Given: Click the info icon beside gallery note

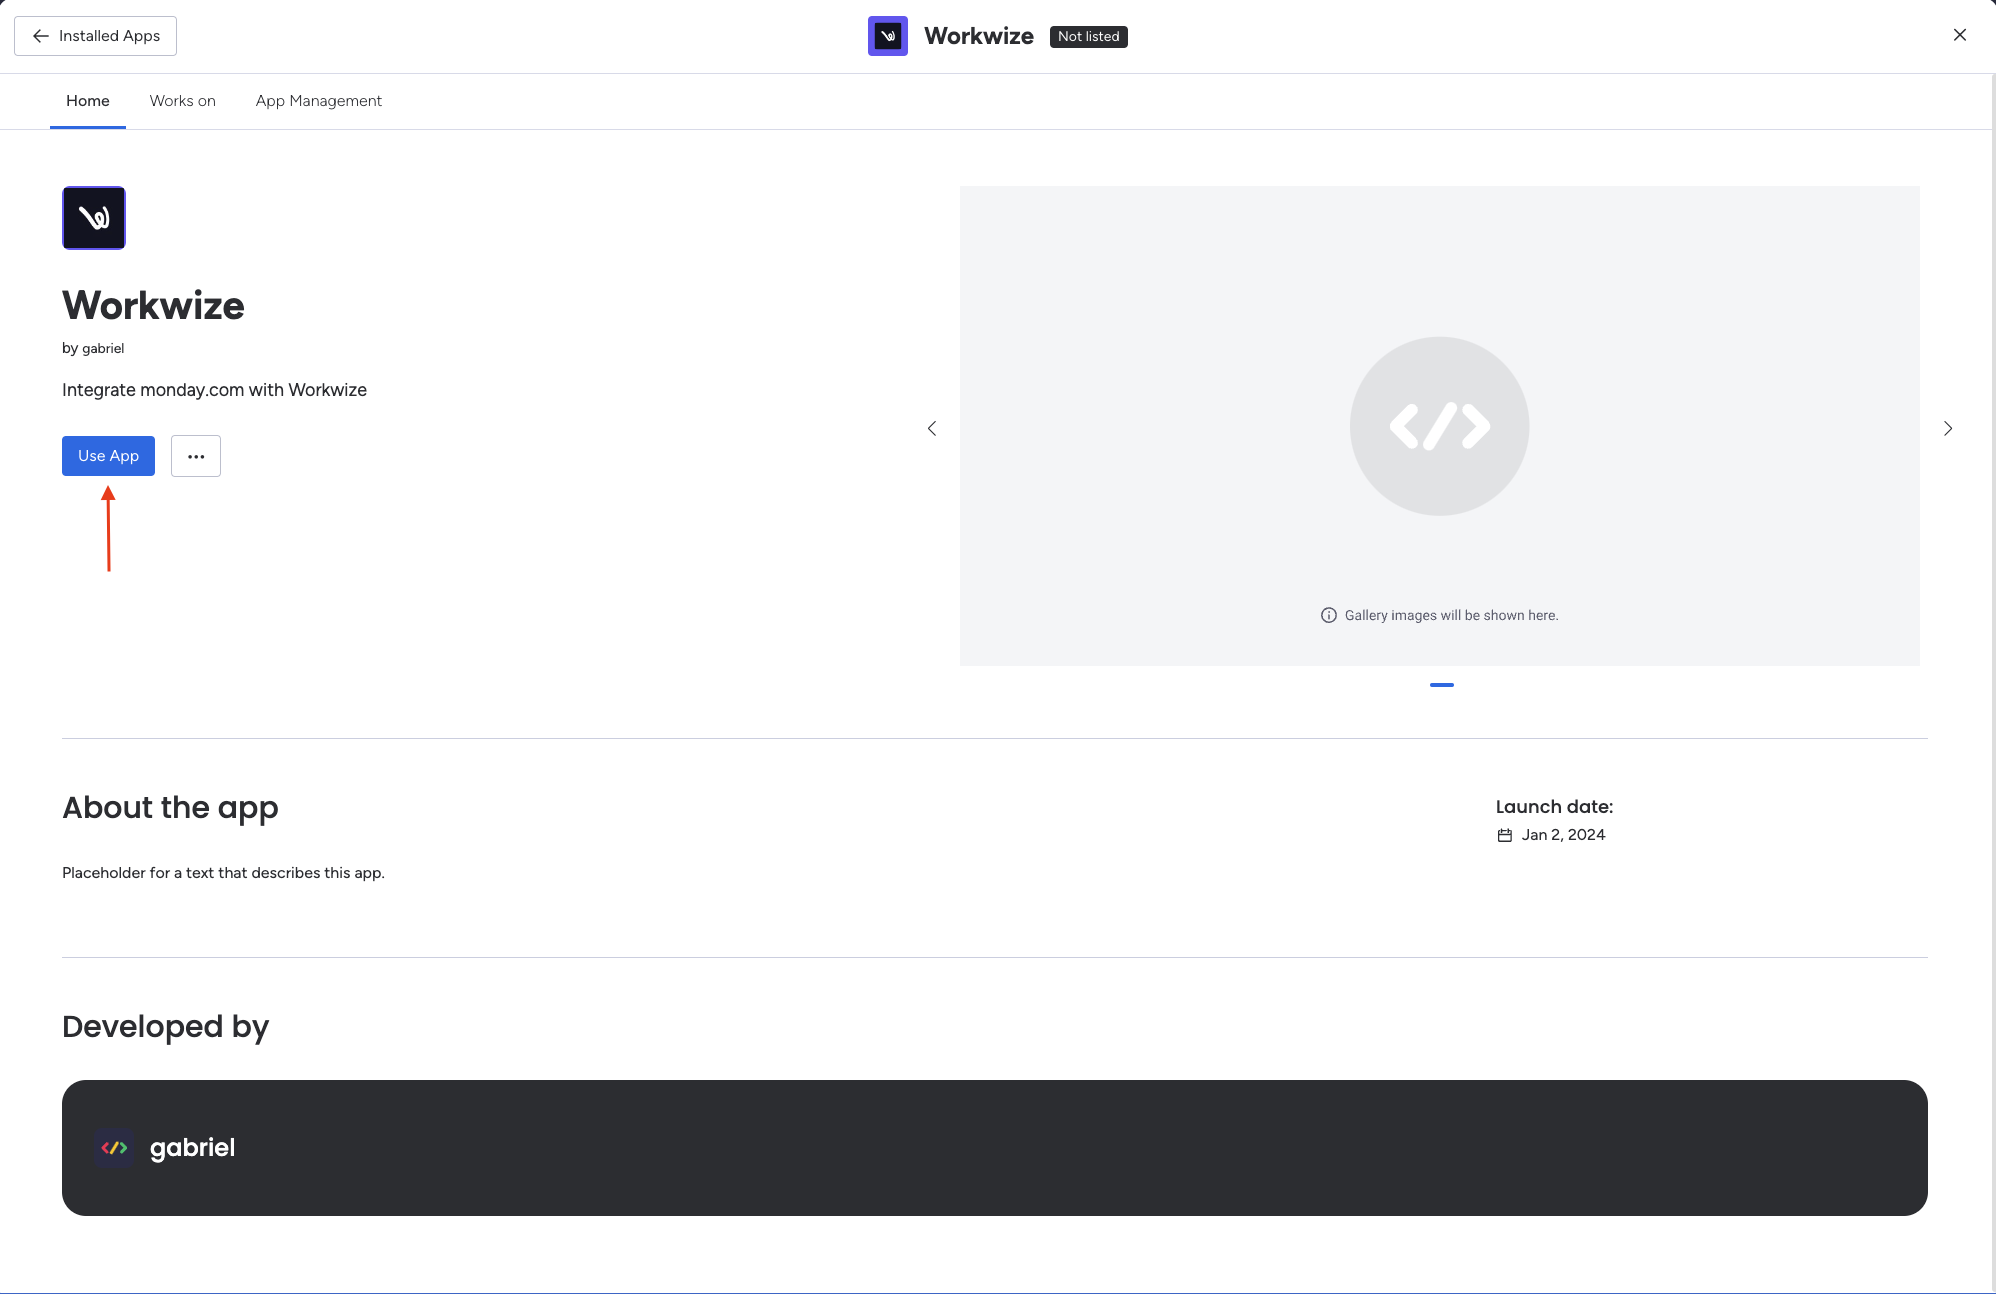Looking at the screenshot, I should (1328, 615).
